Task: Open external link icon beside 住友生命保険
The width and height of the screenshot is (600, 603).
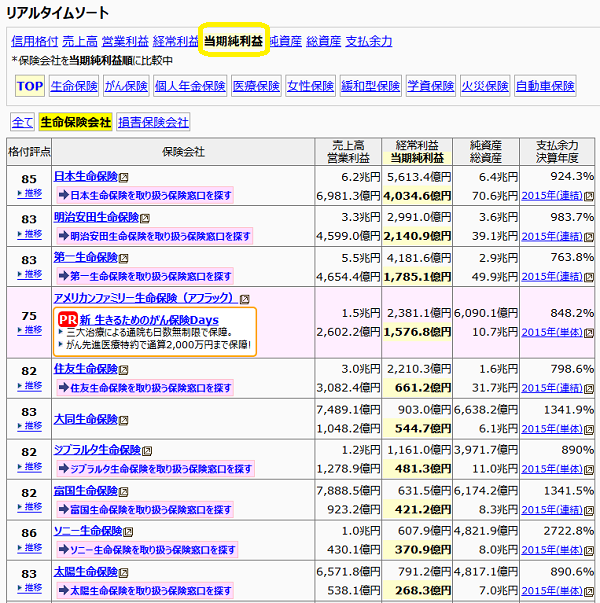Action: coord(123,370)
